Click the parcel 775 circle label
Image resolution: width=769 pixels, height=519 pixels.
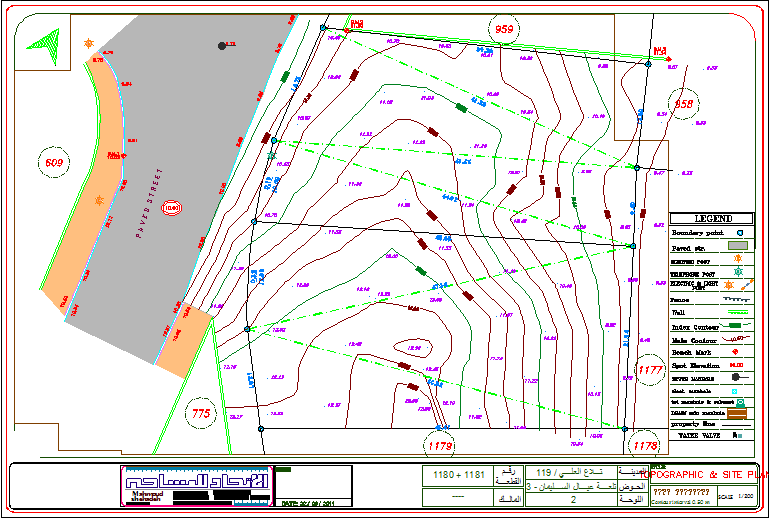[199, 412]
